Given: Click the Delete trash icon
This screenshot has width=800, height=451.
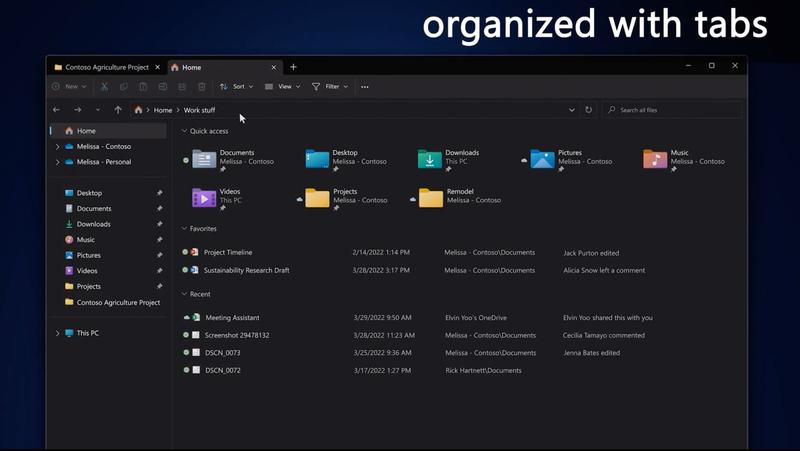Looking at the screenshot, I should click(202, 87).
